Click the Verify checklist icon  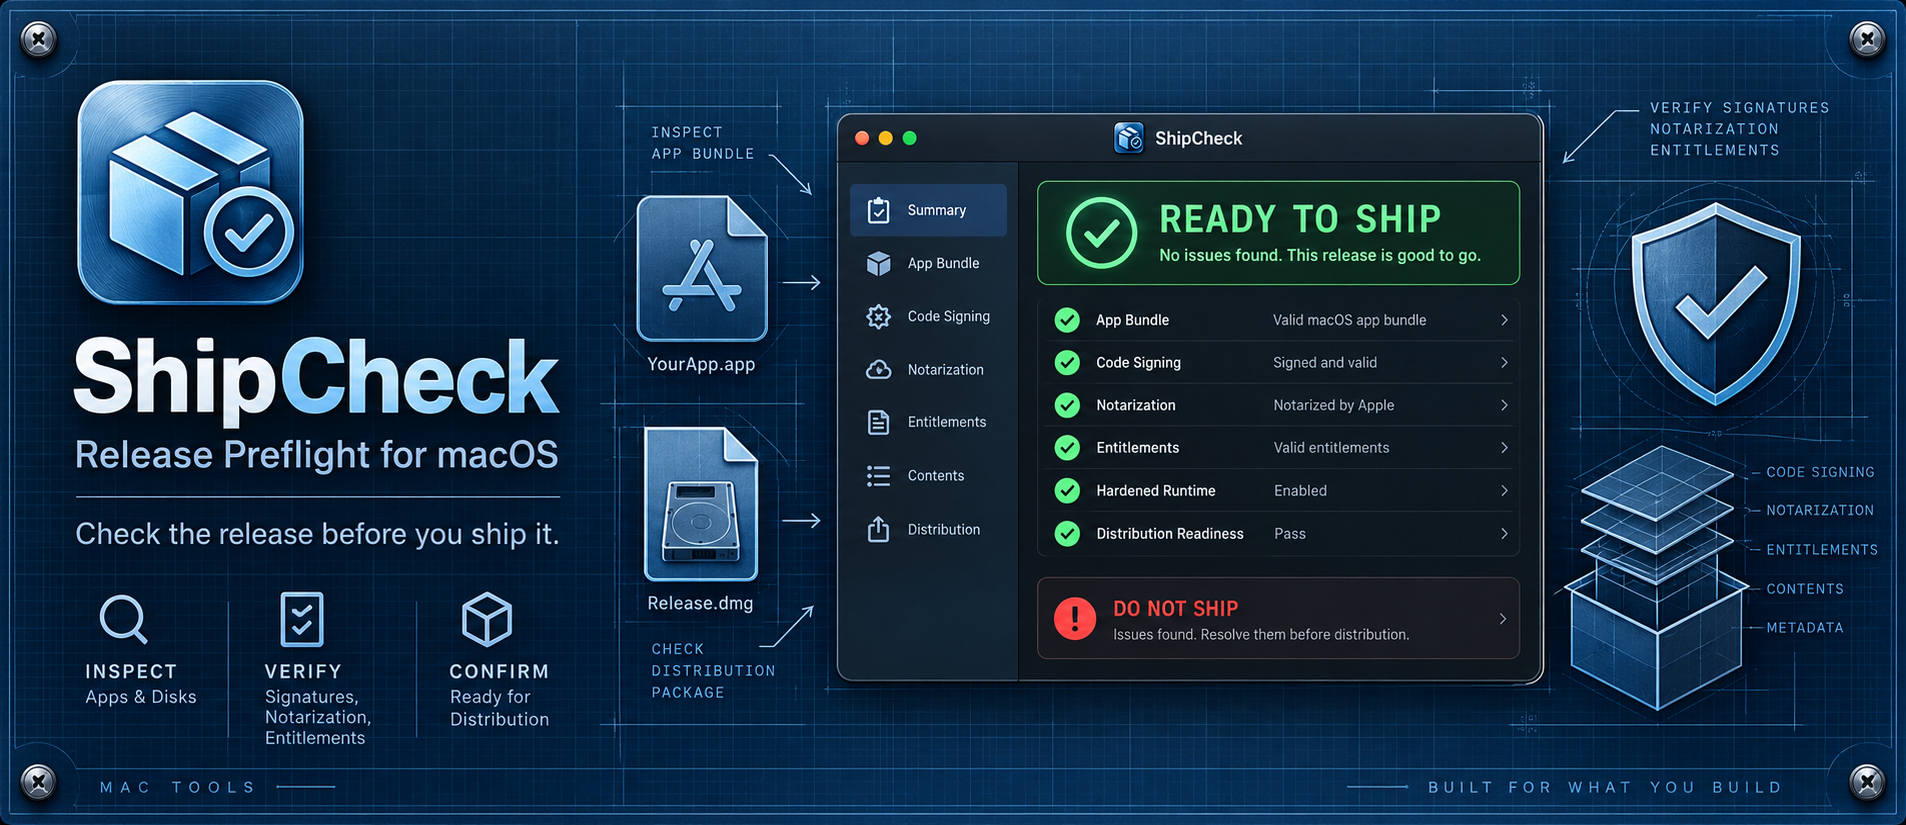point(302,619)
